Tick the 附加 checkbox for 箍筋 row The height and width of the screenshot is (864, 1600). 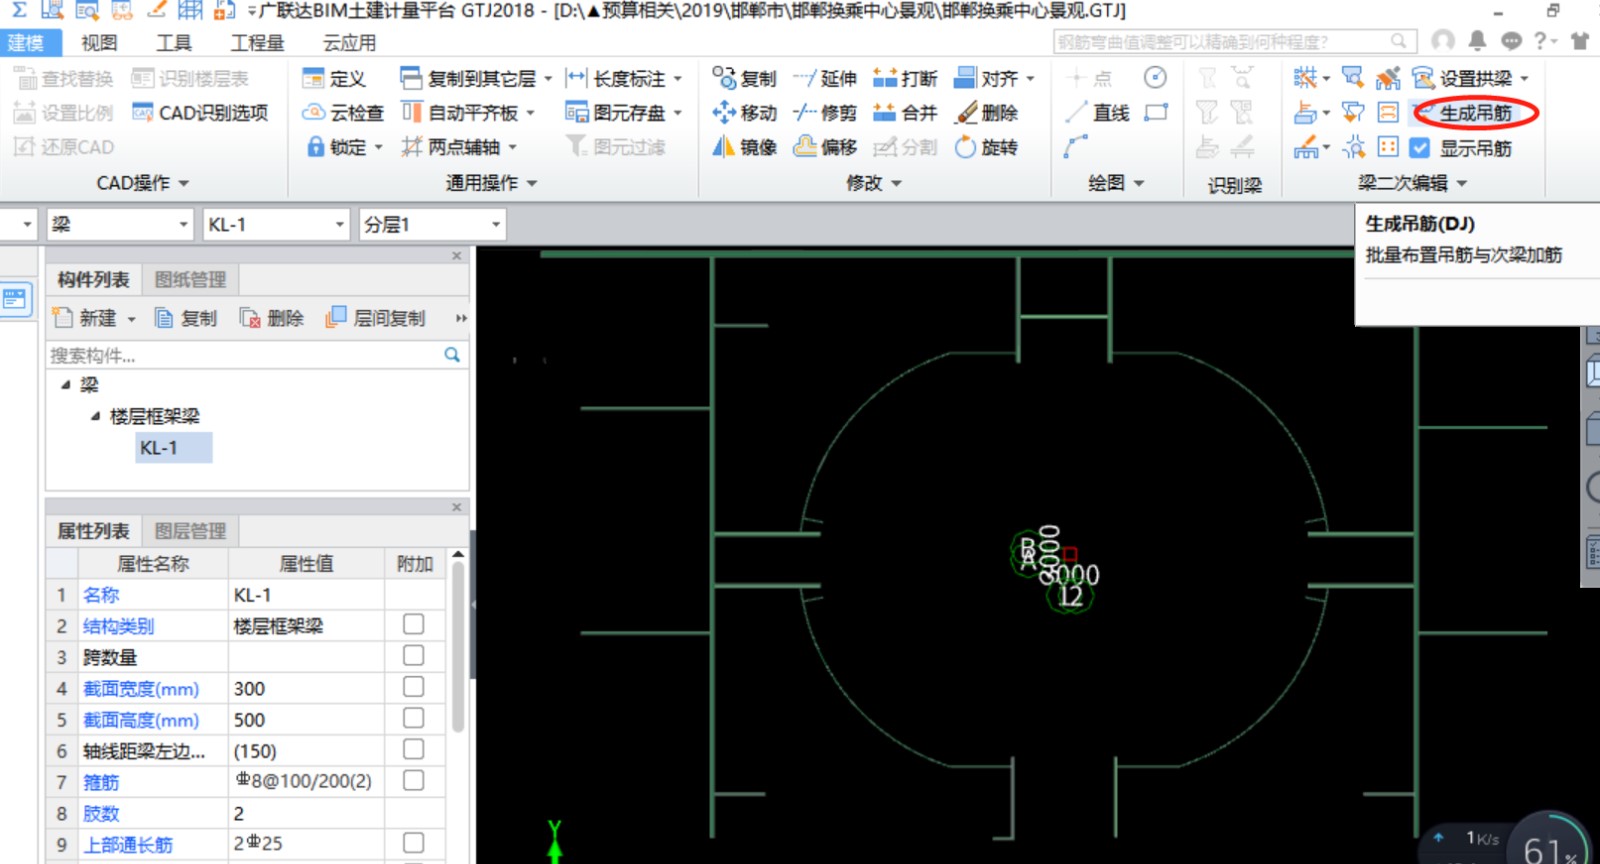413,780
